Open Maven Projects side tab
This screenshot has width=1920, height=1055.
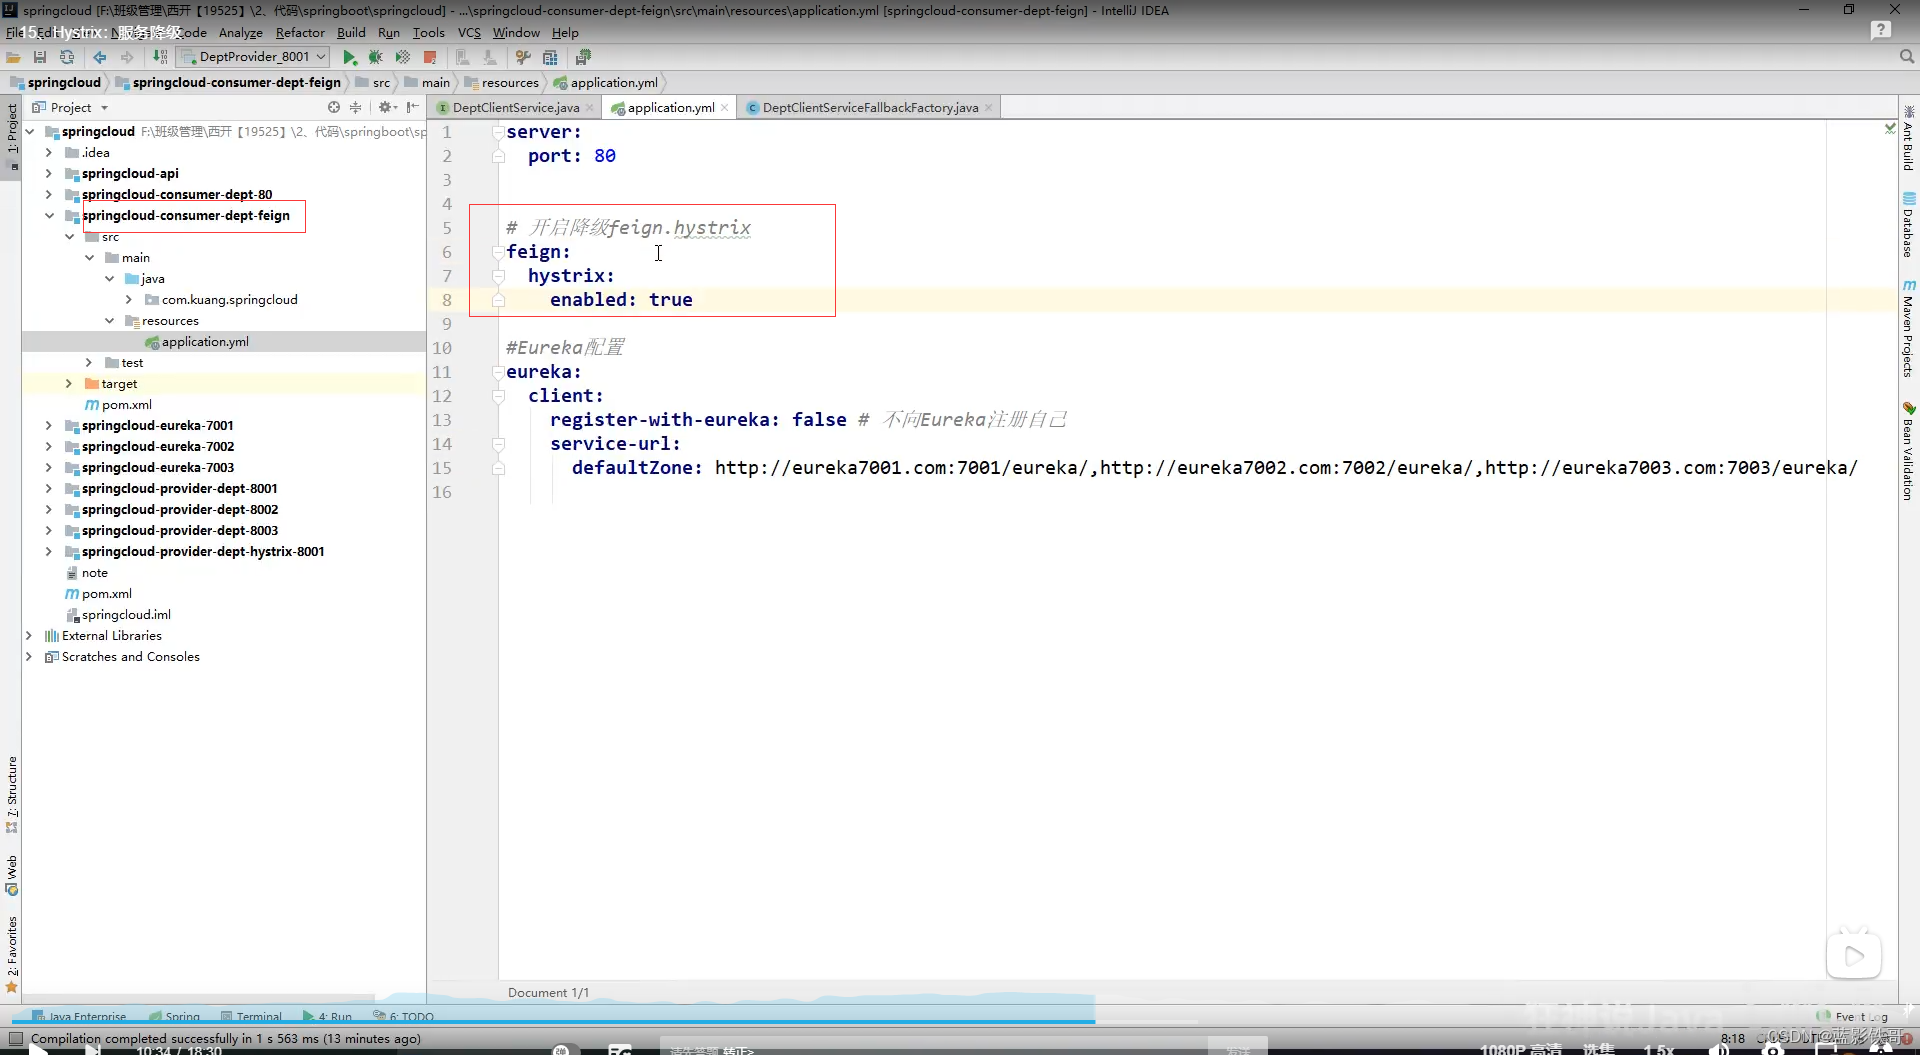[x=1908, y=330]
